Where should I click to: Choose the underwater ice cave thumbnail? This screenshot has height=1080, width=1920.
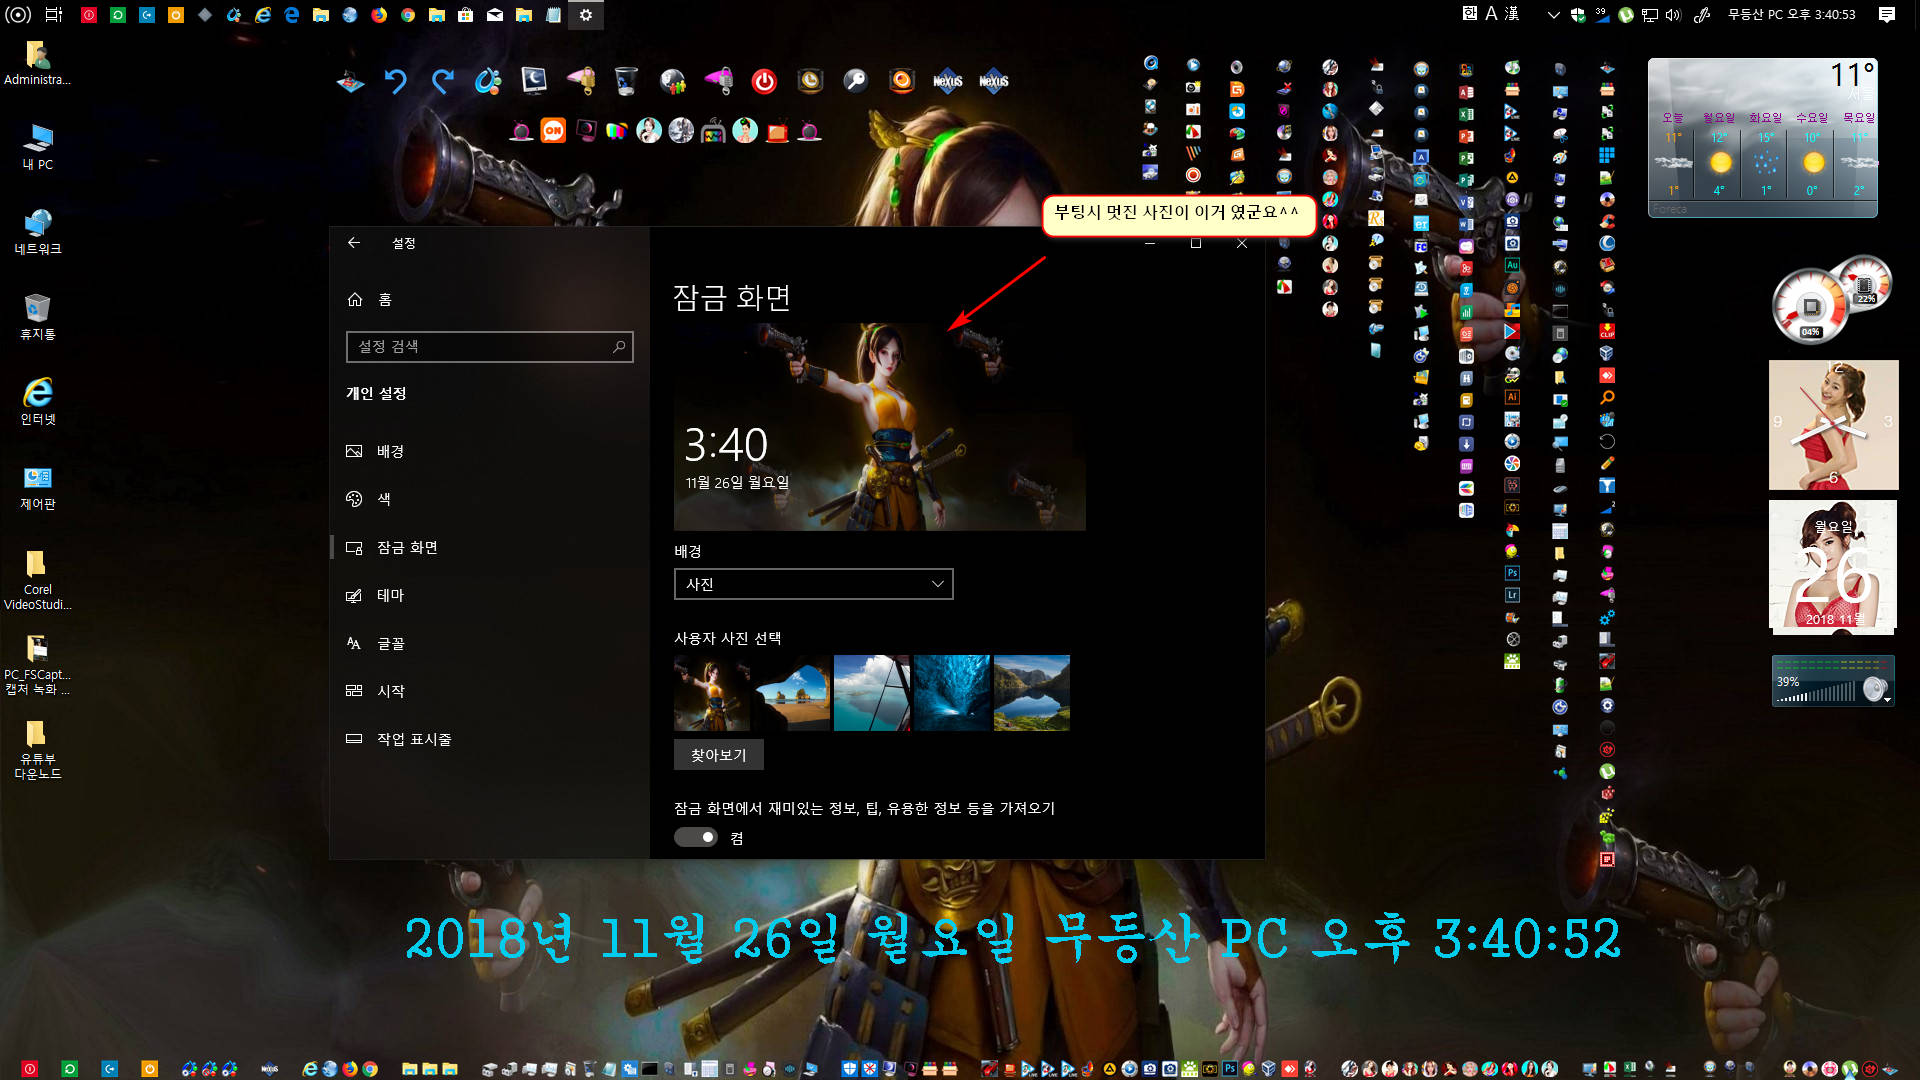[x=952, y=693]
